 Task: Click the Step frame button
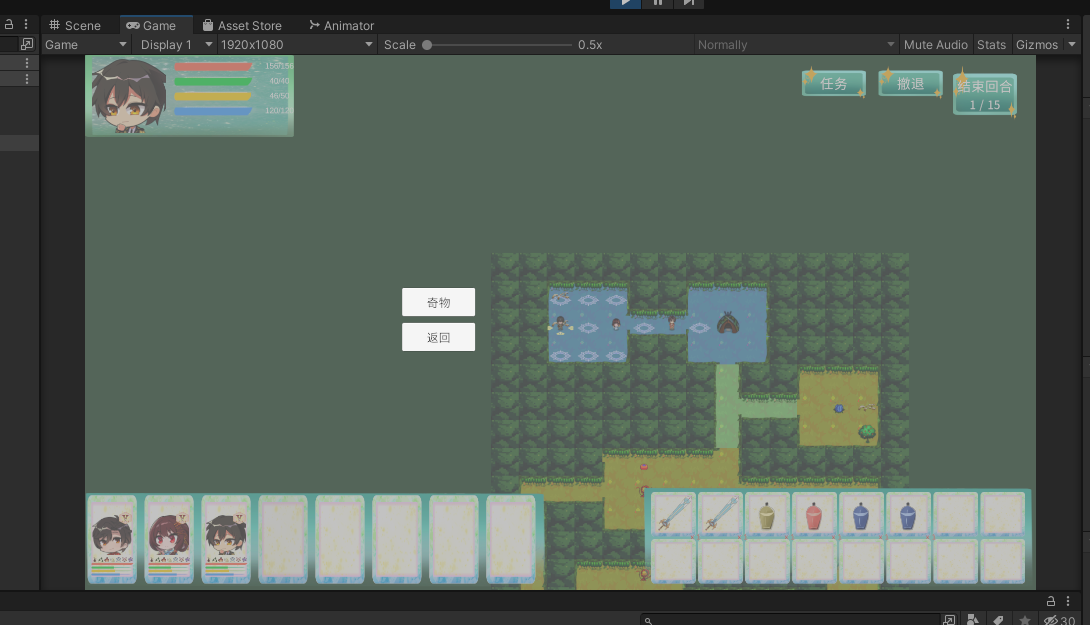click(688, 3)
